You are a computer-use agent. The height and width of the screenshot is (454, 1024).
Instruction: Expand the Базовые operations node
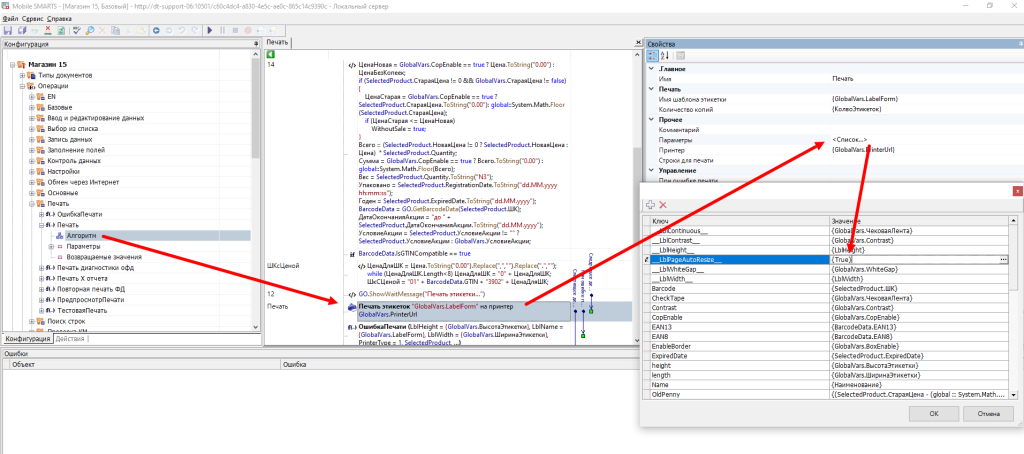[x=31, y=107]
